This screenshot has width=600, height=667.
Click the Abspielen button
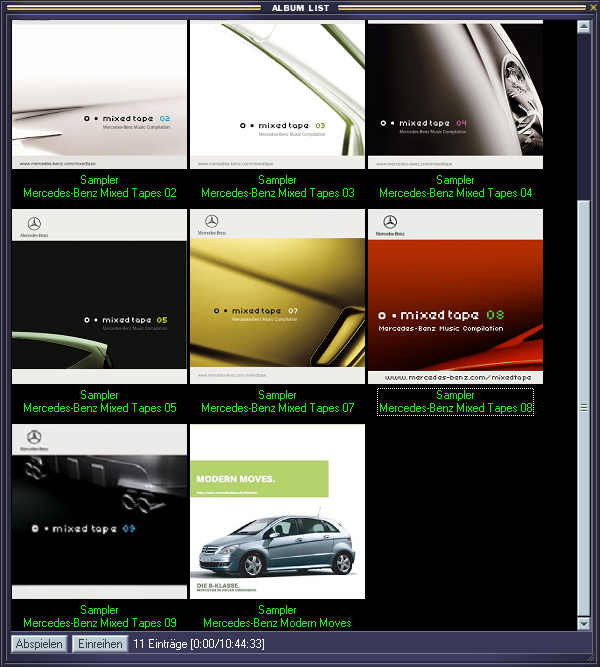39,644
